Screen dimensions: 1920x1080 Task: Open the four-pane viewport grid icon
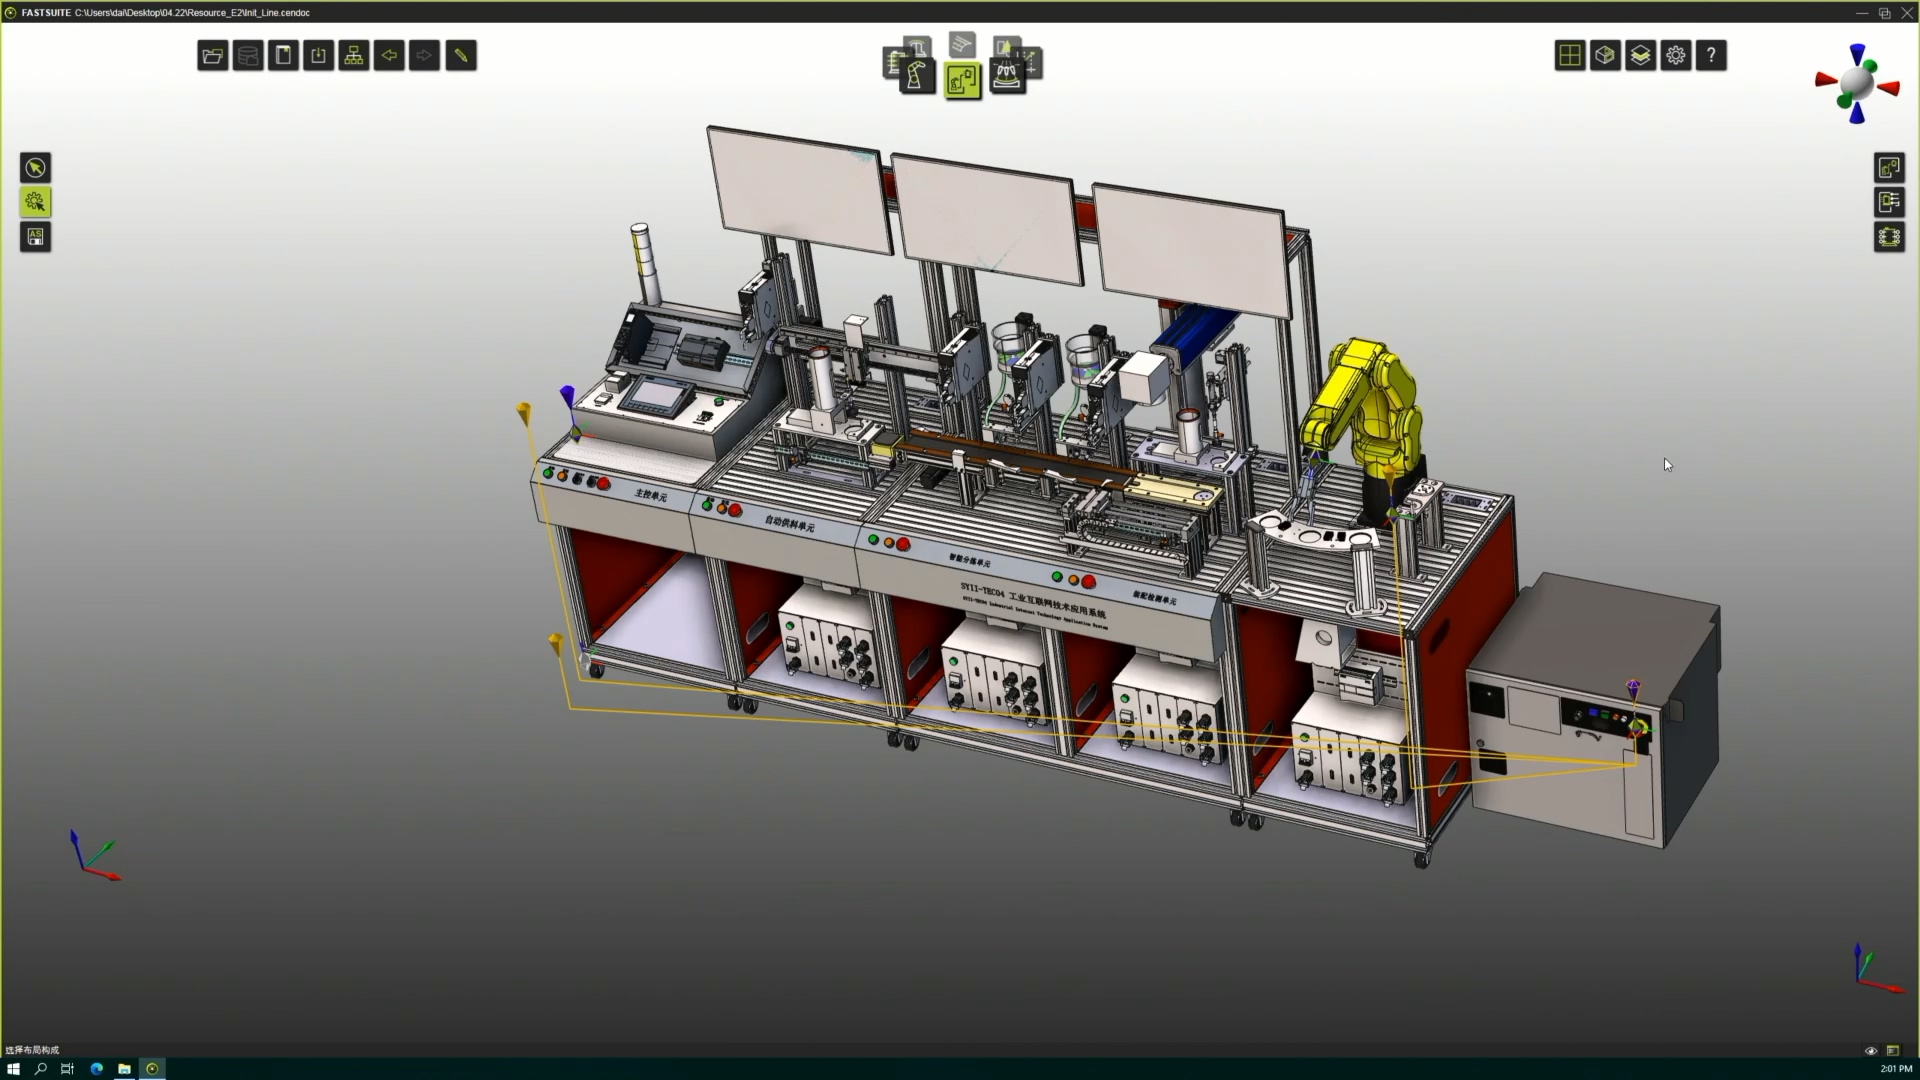tap(1570, 56)
